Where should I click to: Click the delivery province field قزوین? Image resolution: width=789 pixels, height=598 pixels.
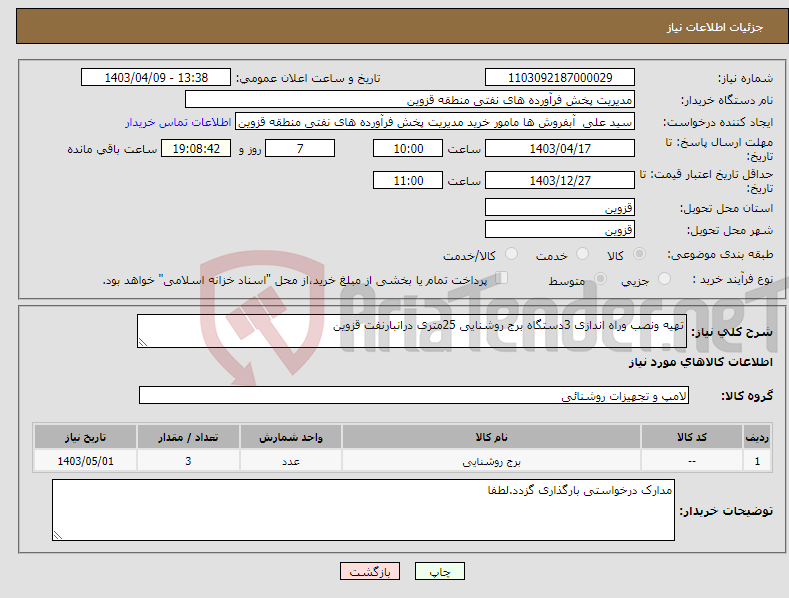click(x=560, y=207)
